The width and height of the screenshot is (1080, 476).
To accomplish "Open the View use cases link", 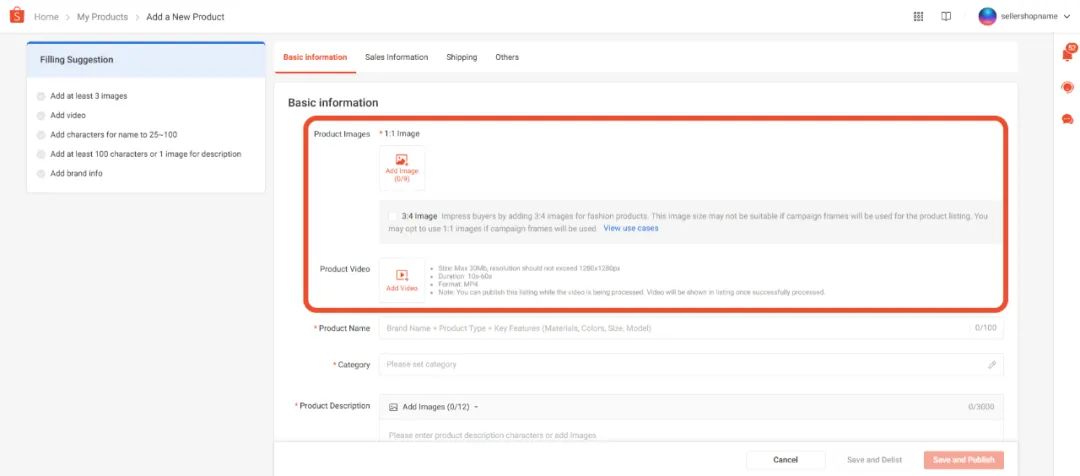I will 630,228.
